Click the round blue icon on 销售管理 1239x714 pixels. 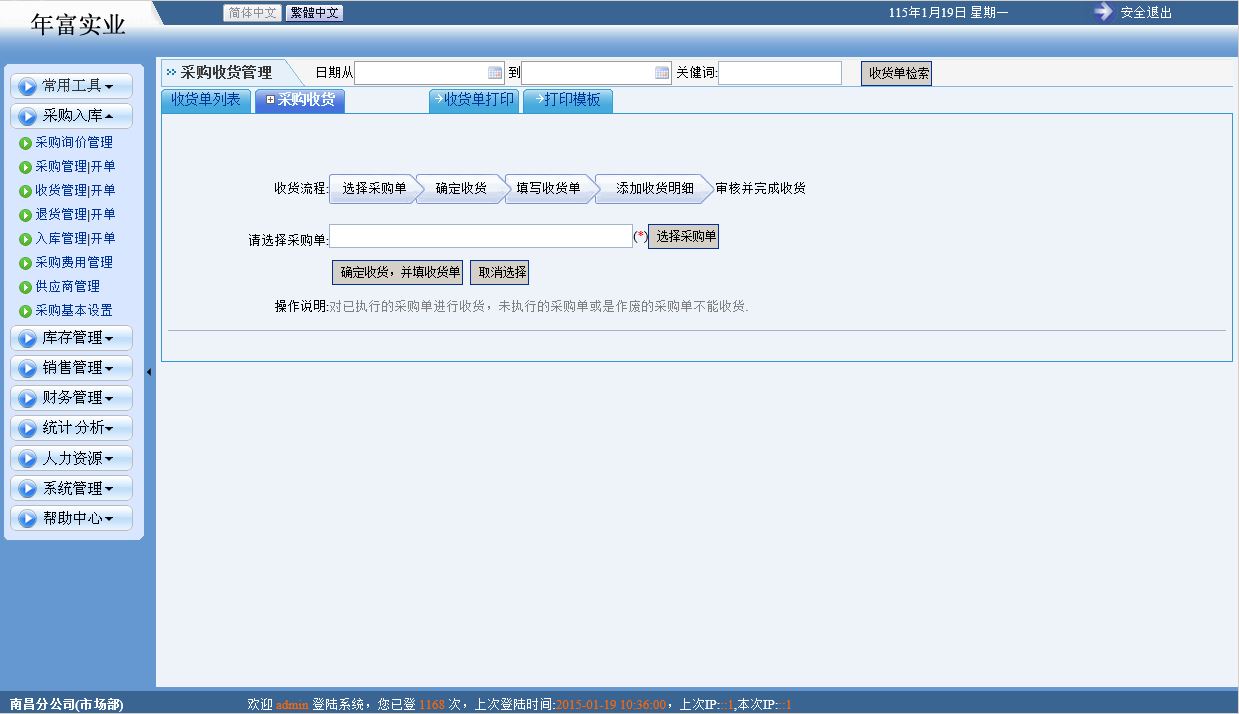27,368
